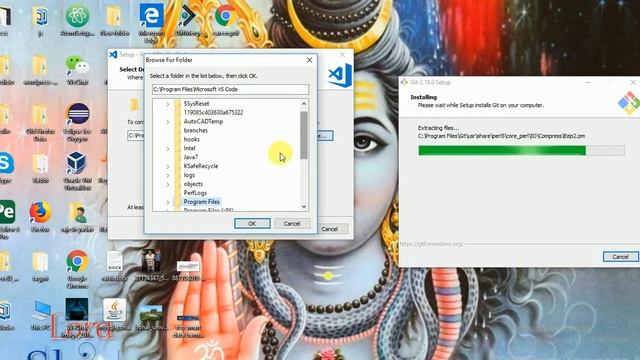Open the Google Chrome shortcut in the lower desktop row

coord(77,262)
